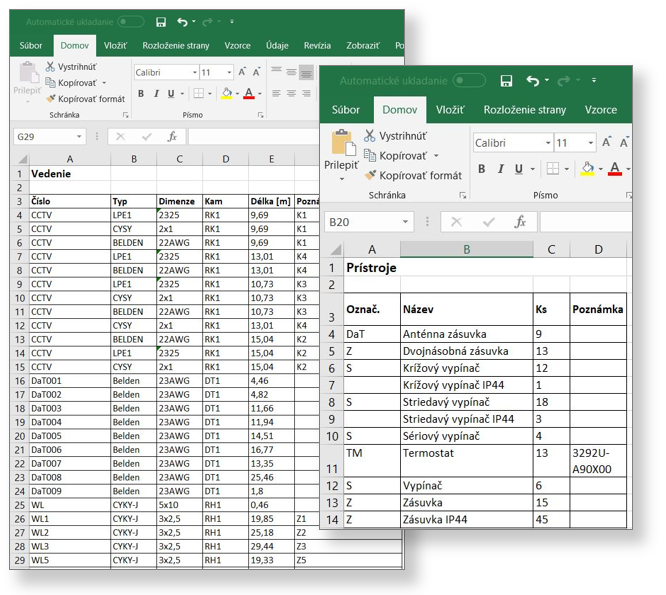666x595 pixels.
Task: Open Rozloženie strany tab in Prístroje window
Action: 525,110
